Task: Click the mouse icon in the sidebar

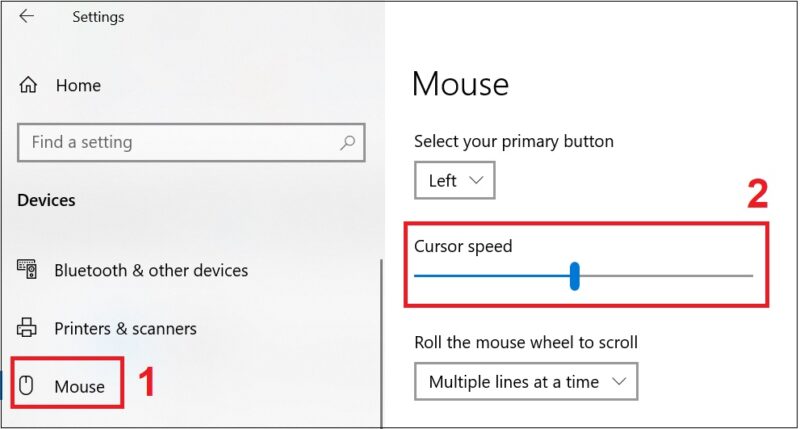Action: tap(27, 386)
